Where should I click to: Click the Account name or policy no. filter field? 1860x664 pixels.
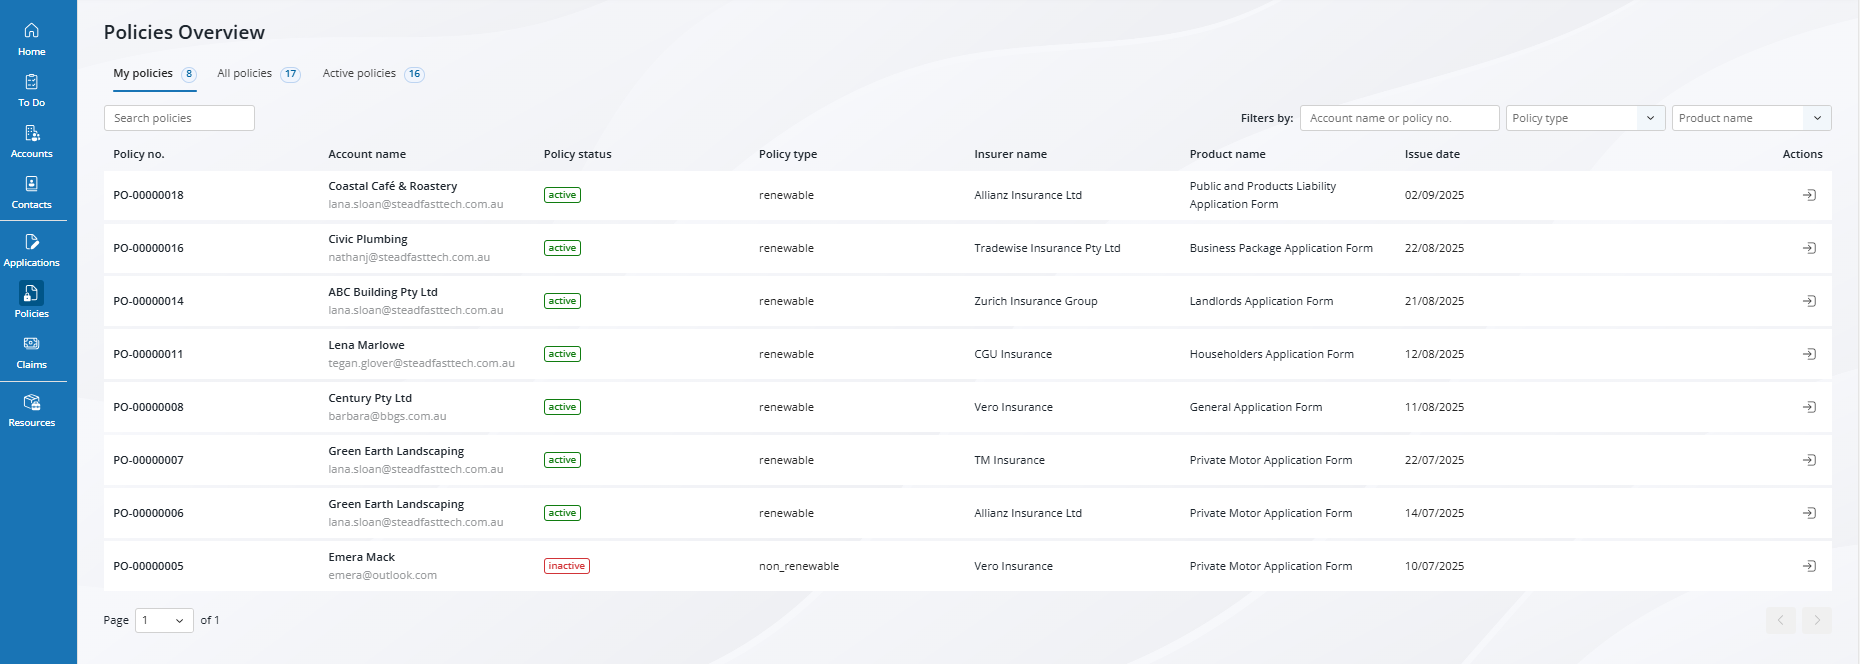pos(1399,118)
